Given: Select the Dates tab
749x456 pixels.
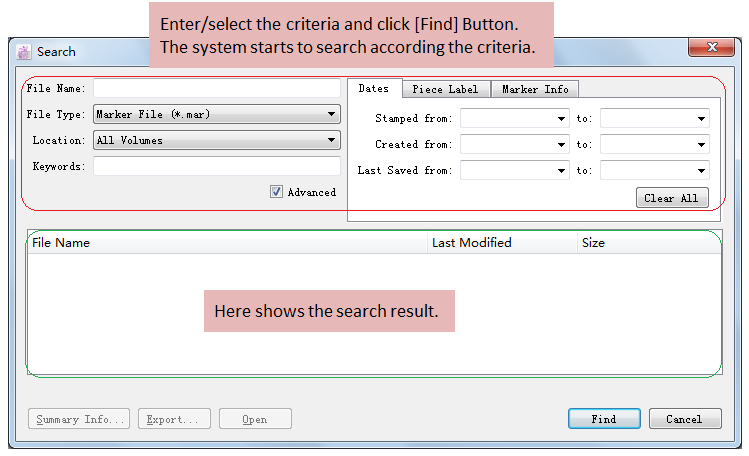Looking at the screenshot, I should tap(374, 88).
